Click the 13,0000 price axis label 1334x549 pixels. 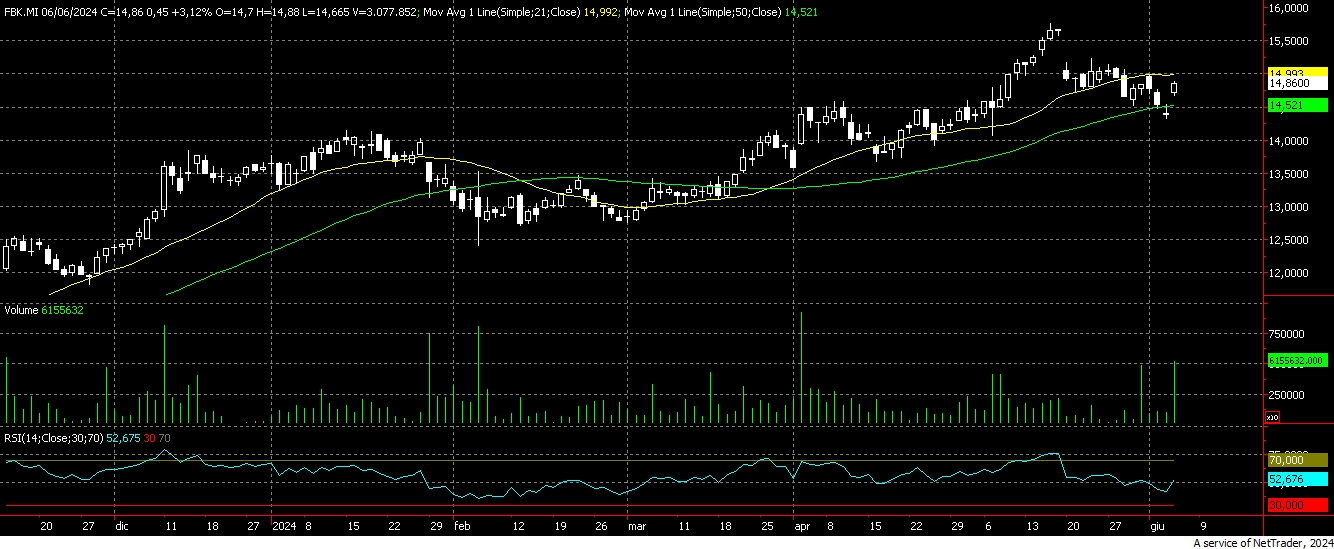pyautogui.click(x=1288, y=207)
